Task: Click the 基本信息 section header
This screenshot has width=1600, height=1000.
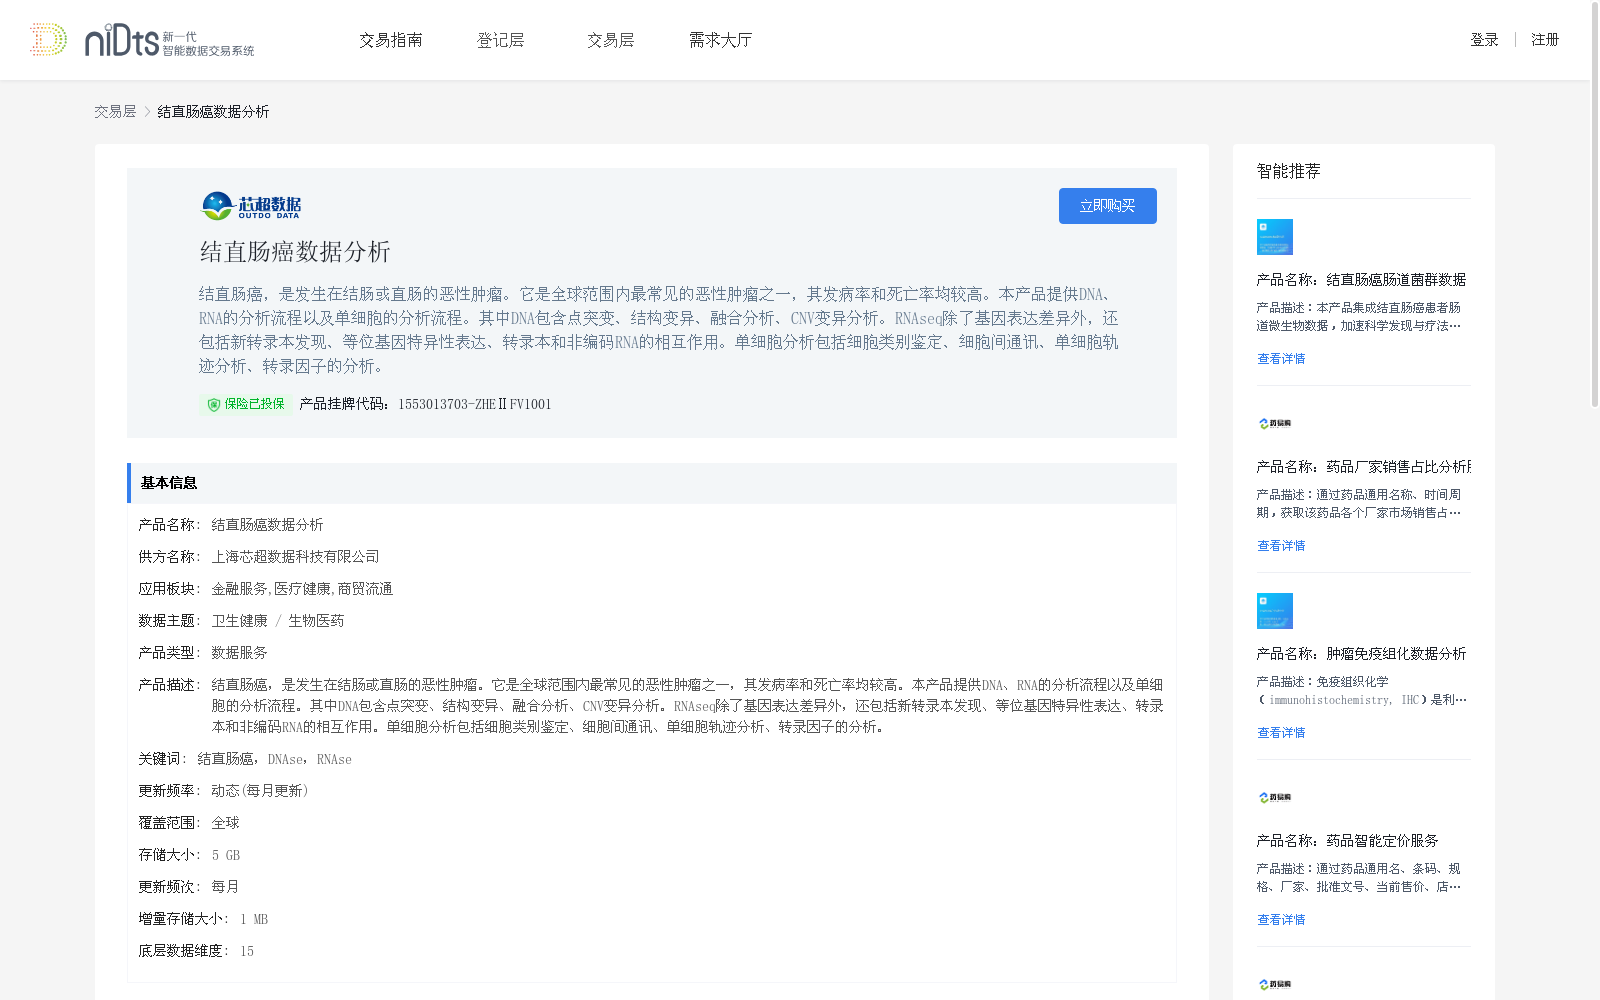Action: (x=652, y=483)
